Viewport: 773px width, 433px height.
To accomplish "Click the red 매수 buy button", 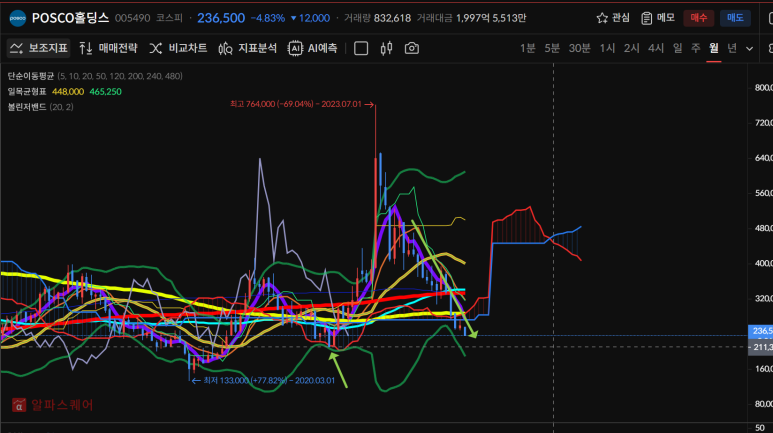I will (699, 18).
